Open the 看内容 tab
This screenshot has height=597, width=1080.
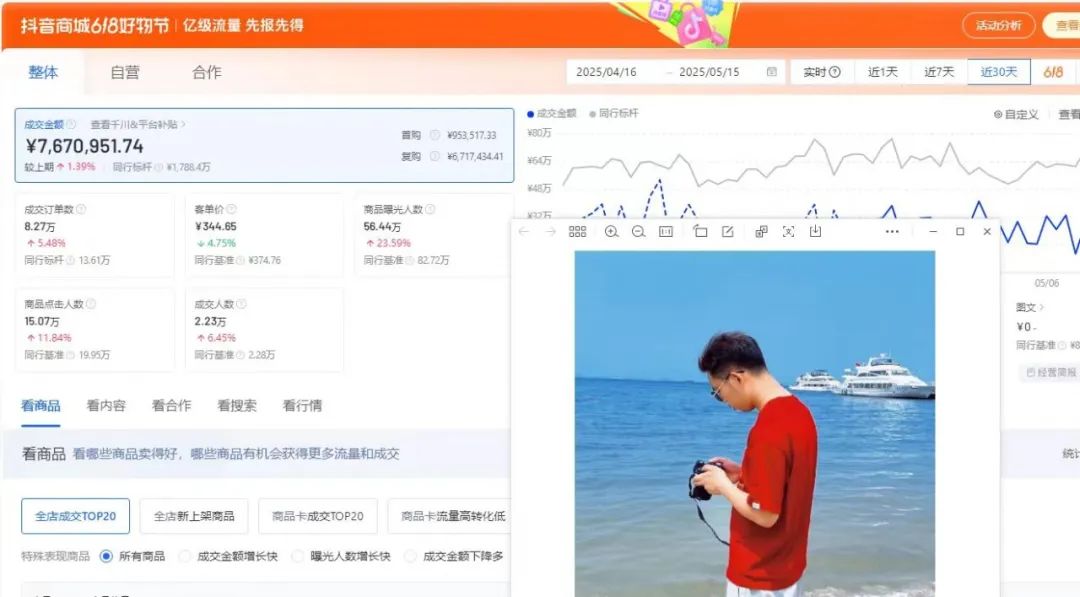tap(106, 406)
